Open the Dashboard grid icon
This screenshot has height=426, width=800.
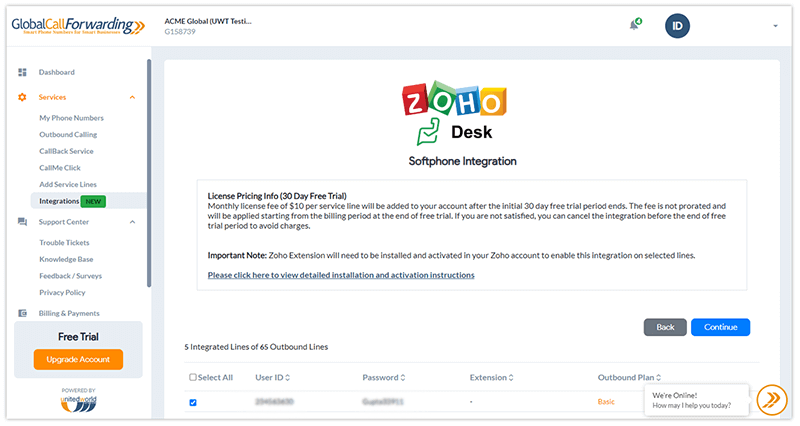click(x=22, y=72)
